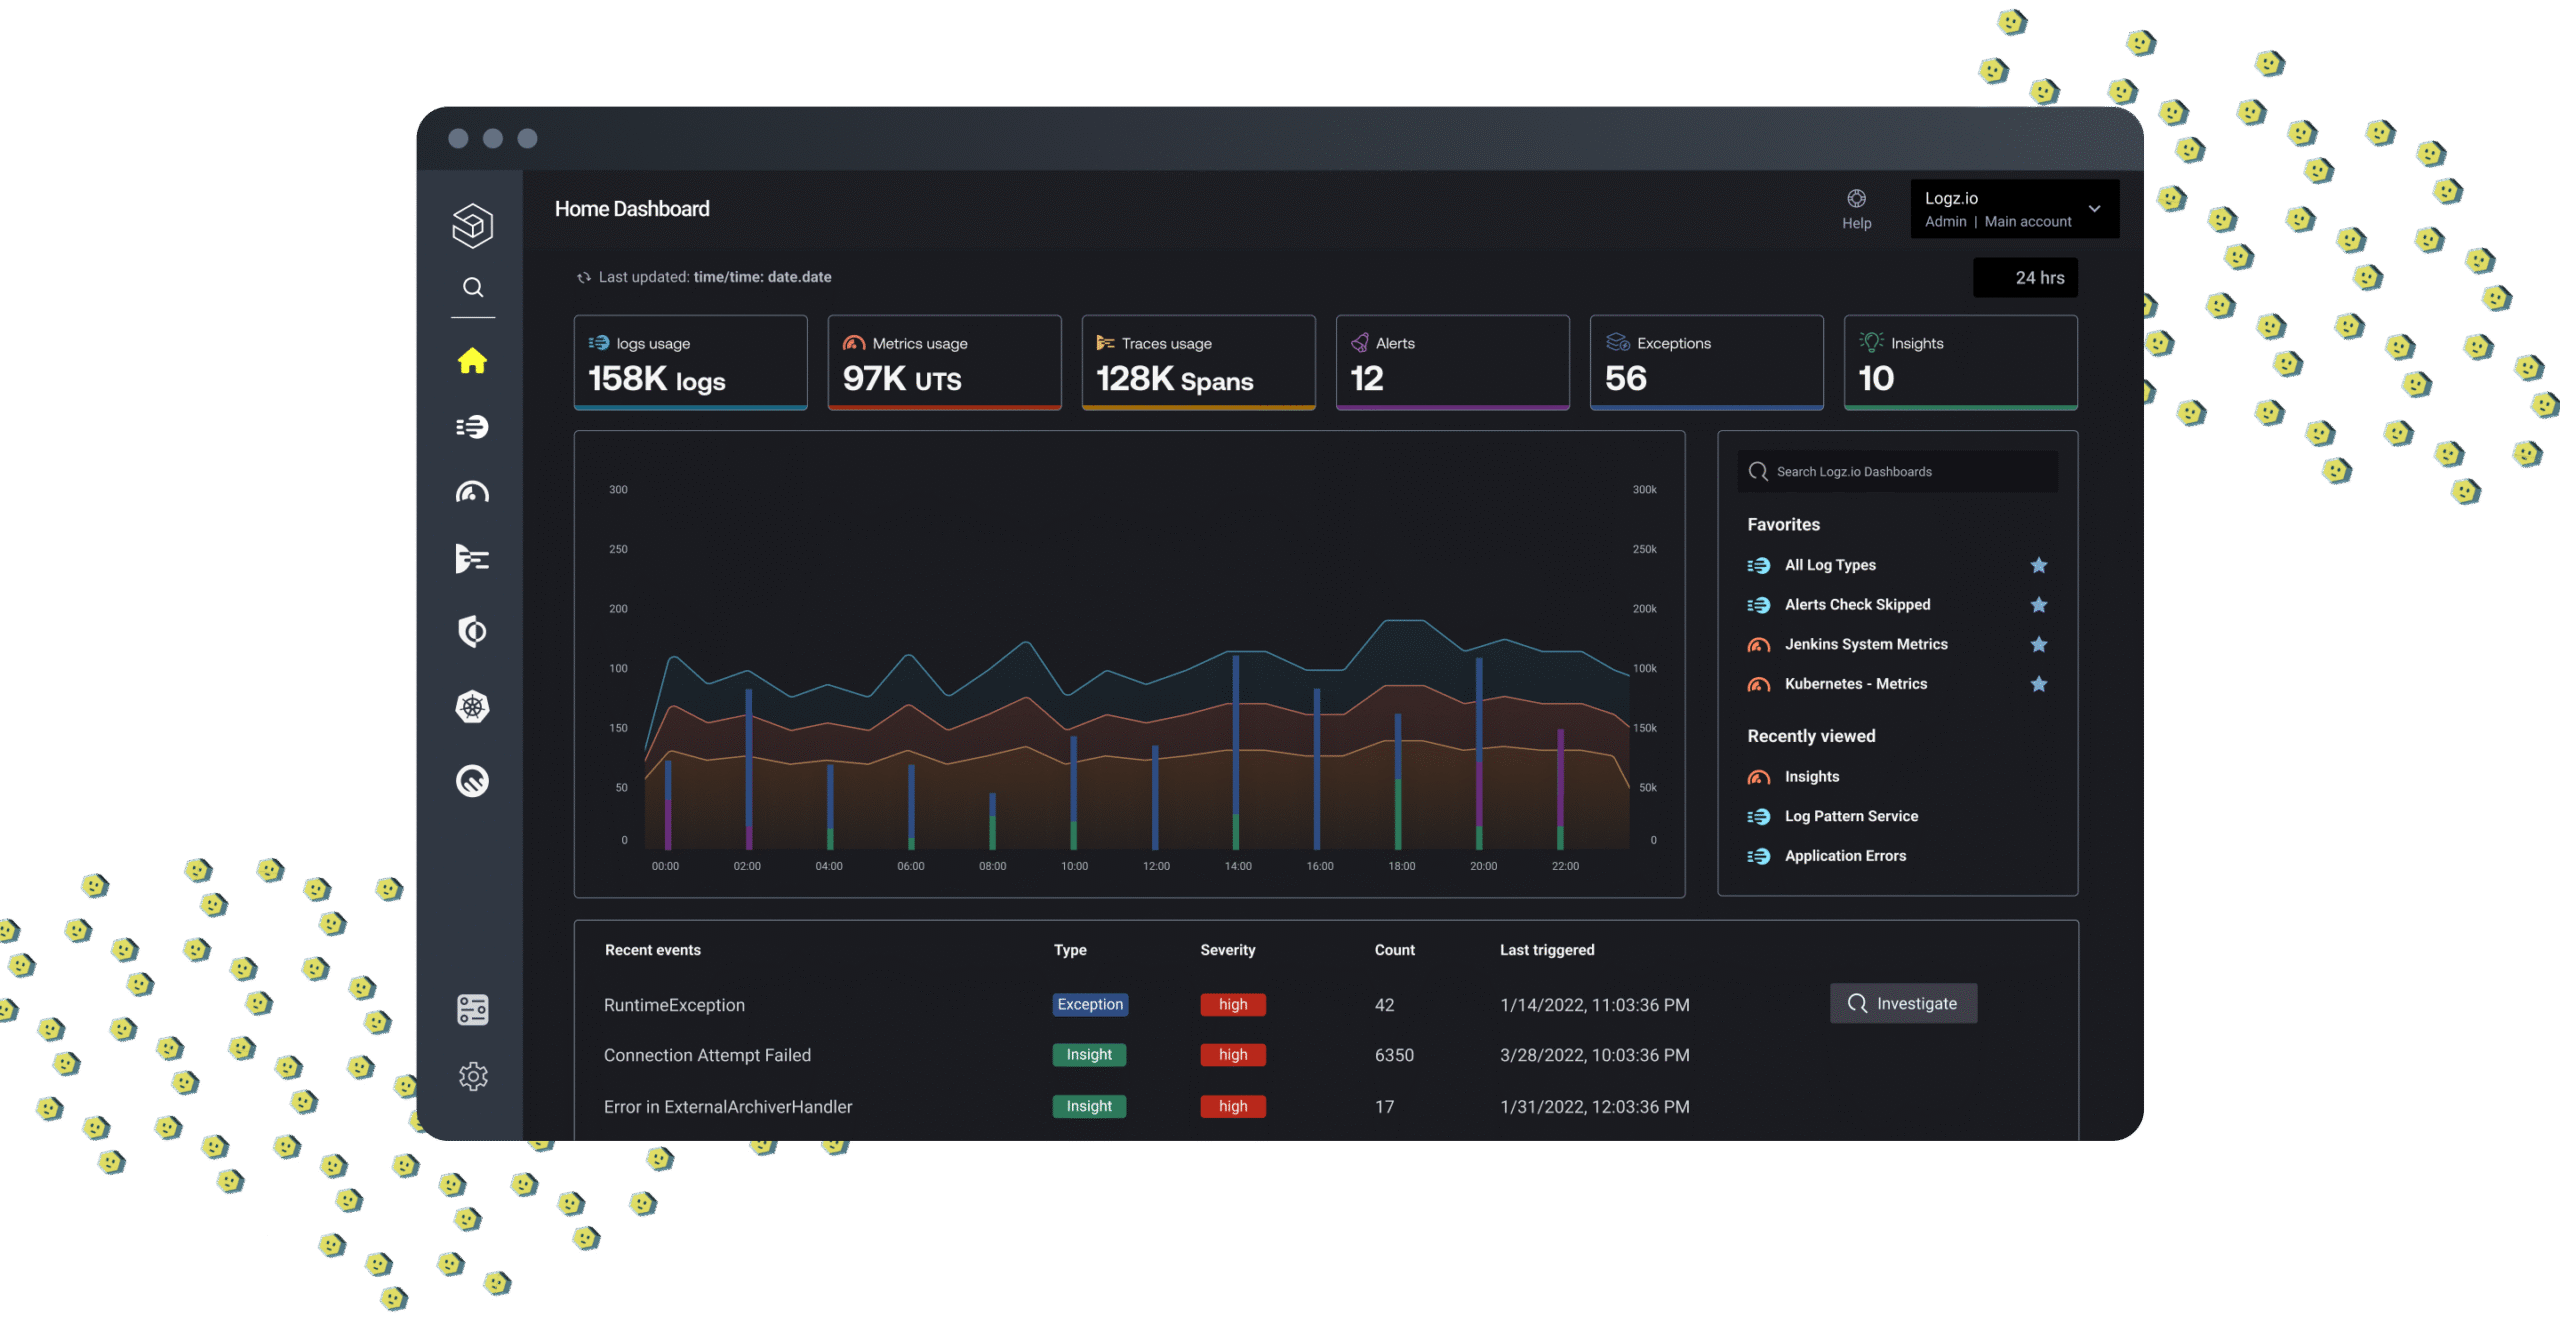Open the Alerts card showing 12
Image resolution: width=2560 pixels, height=1340 pixels.
click(1452, 363)
